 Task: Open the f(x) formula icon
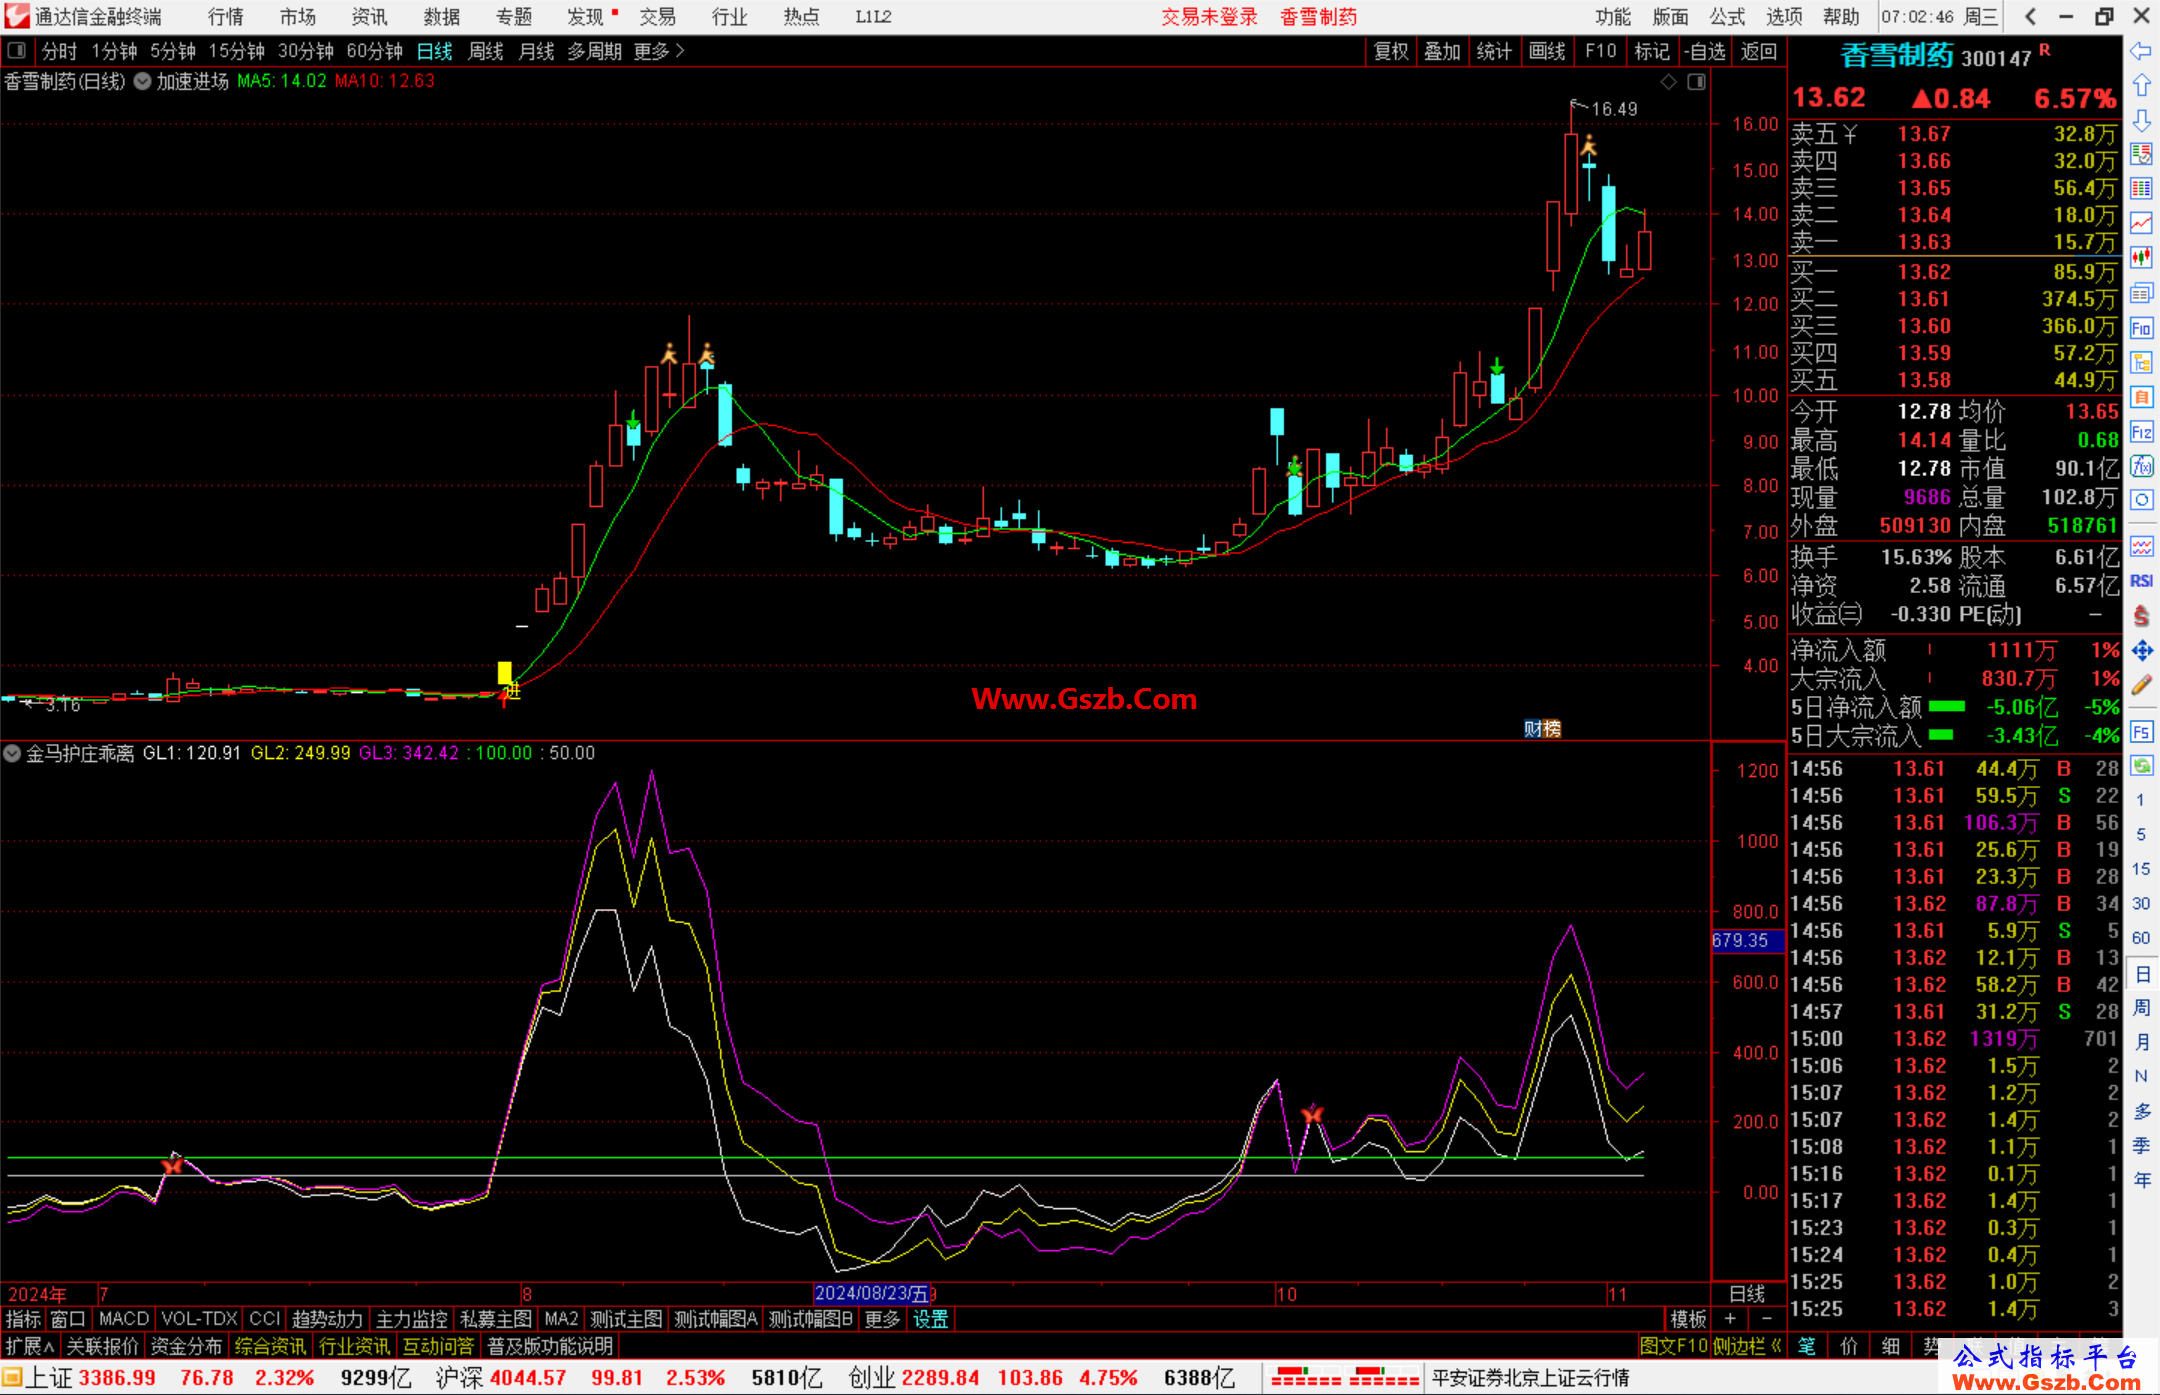pos(2141,466)
